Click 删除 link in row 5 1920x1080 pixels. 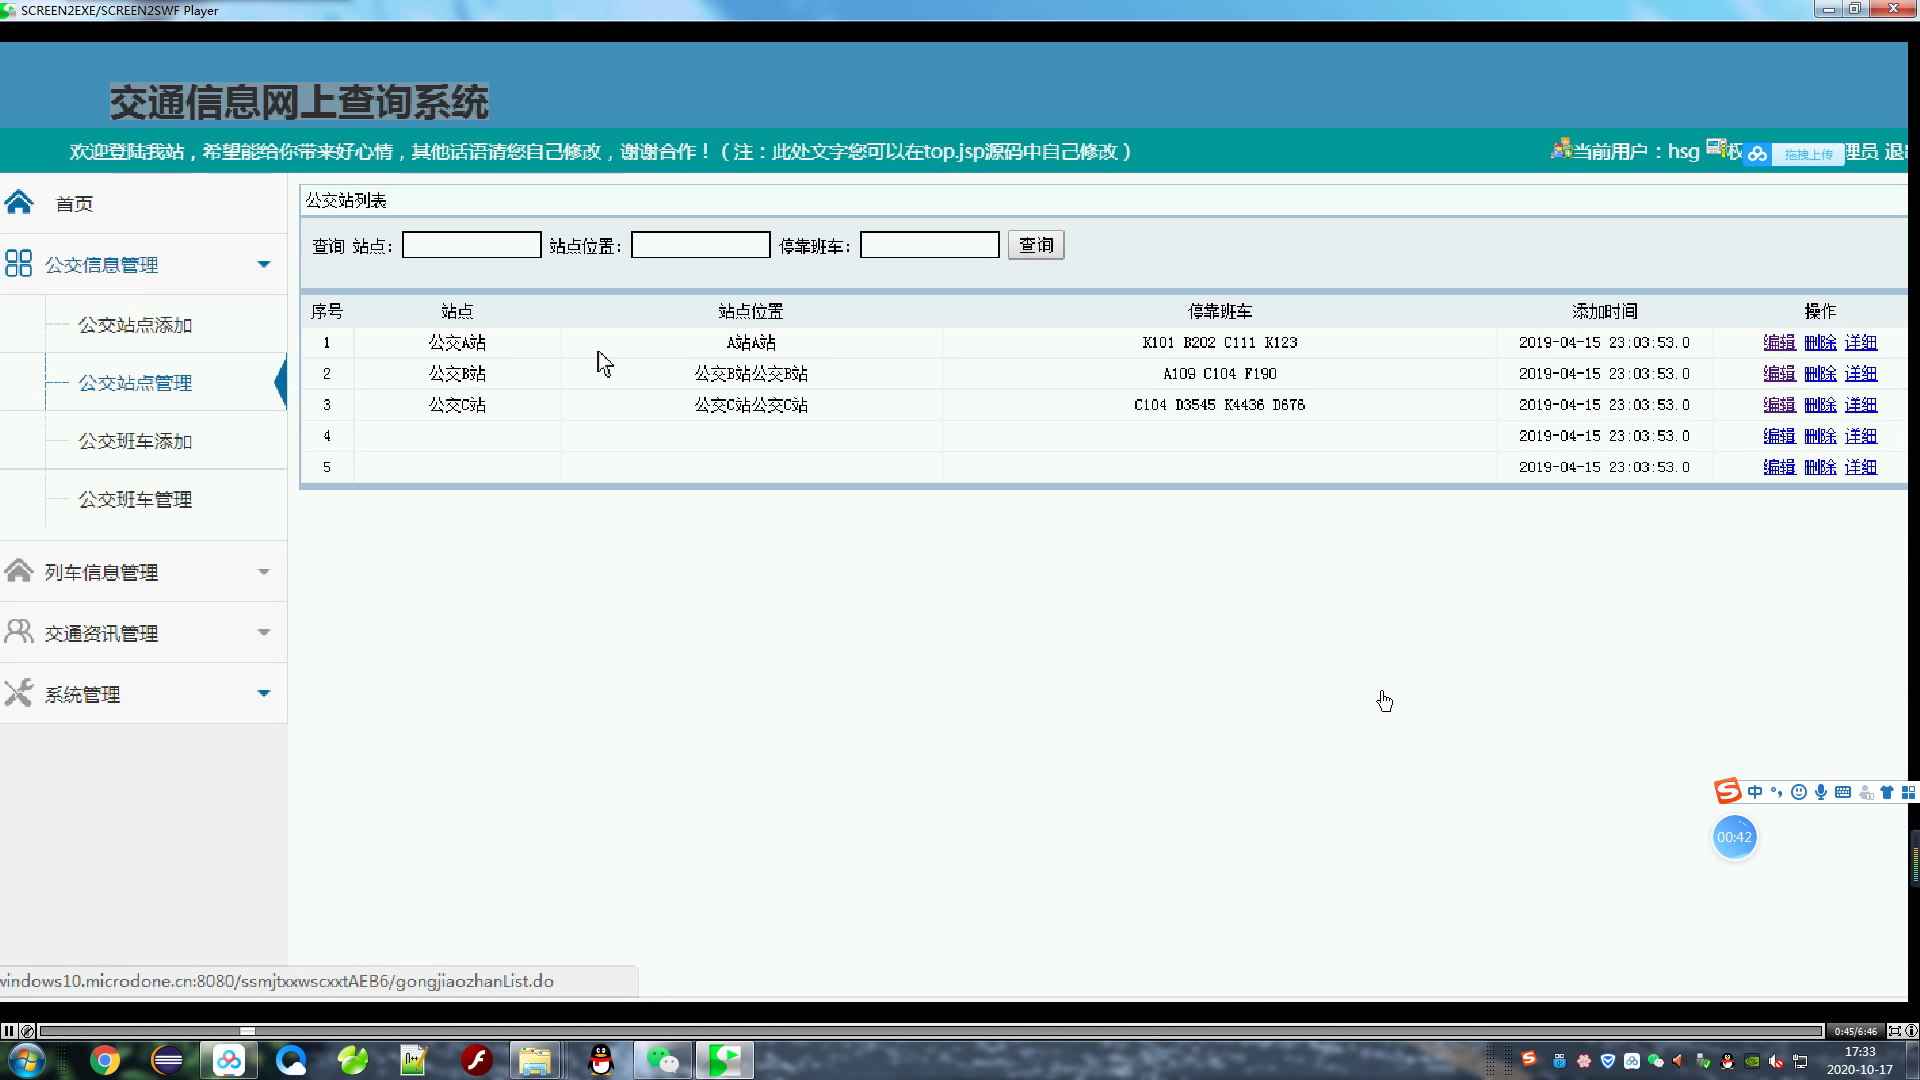coord(1820,466)
